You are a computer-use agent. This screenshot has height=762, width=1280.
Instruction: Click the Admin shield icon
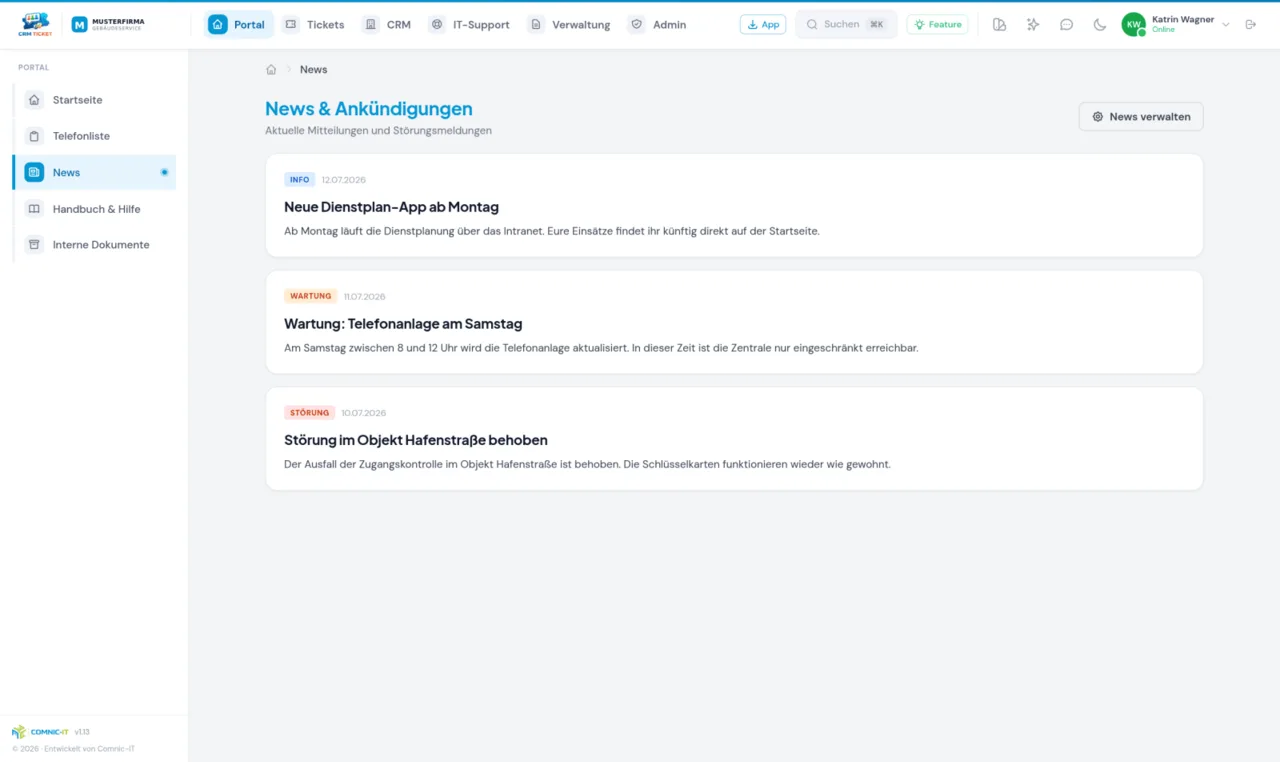[x=636, y=25]
